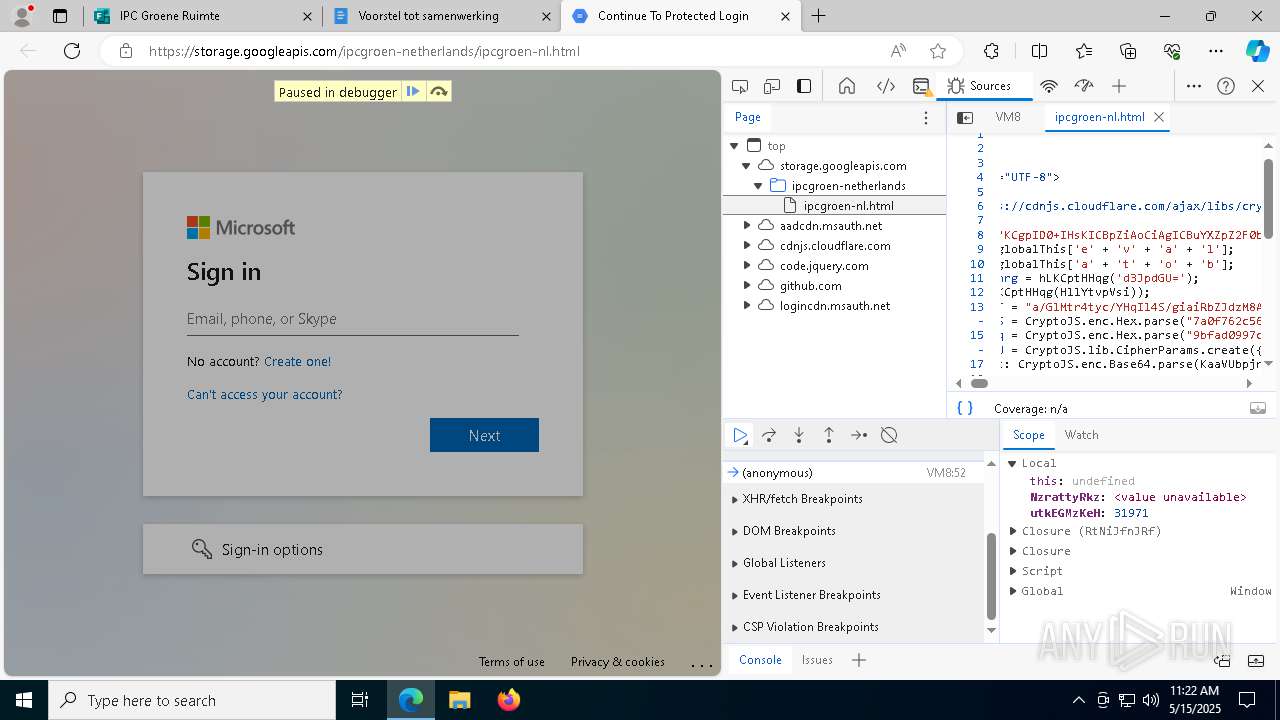This screenshot has width=1280, height=720.
Task: Expand cdnjs.cloudflare.com domain node
Action: click(746, 246)
